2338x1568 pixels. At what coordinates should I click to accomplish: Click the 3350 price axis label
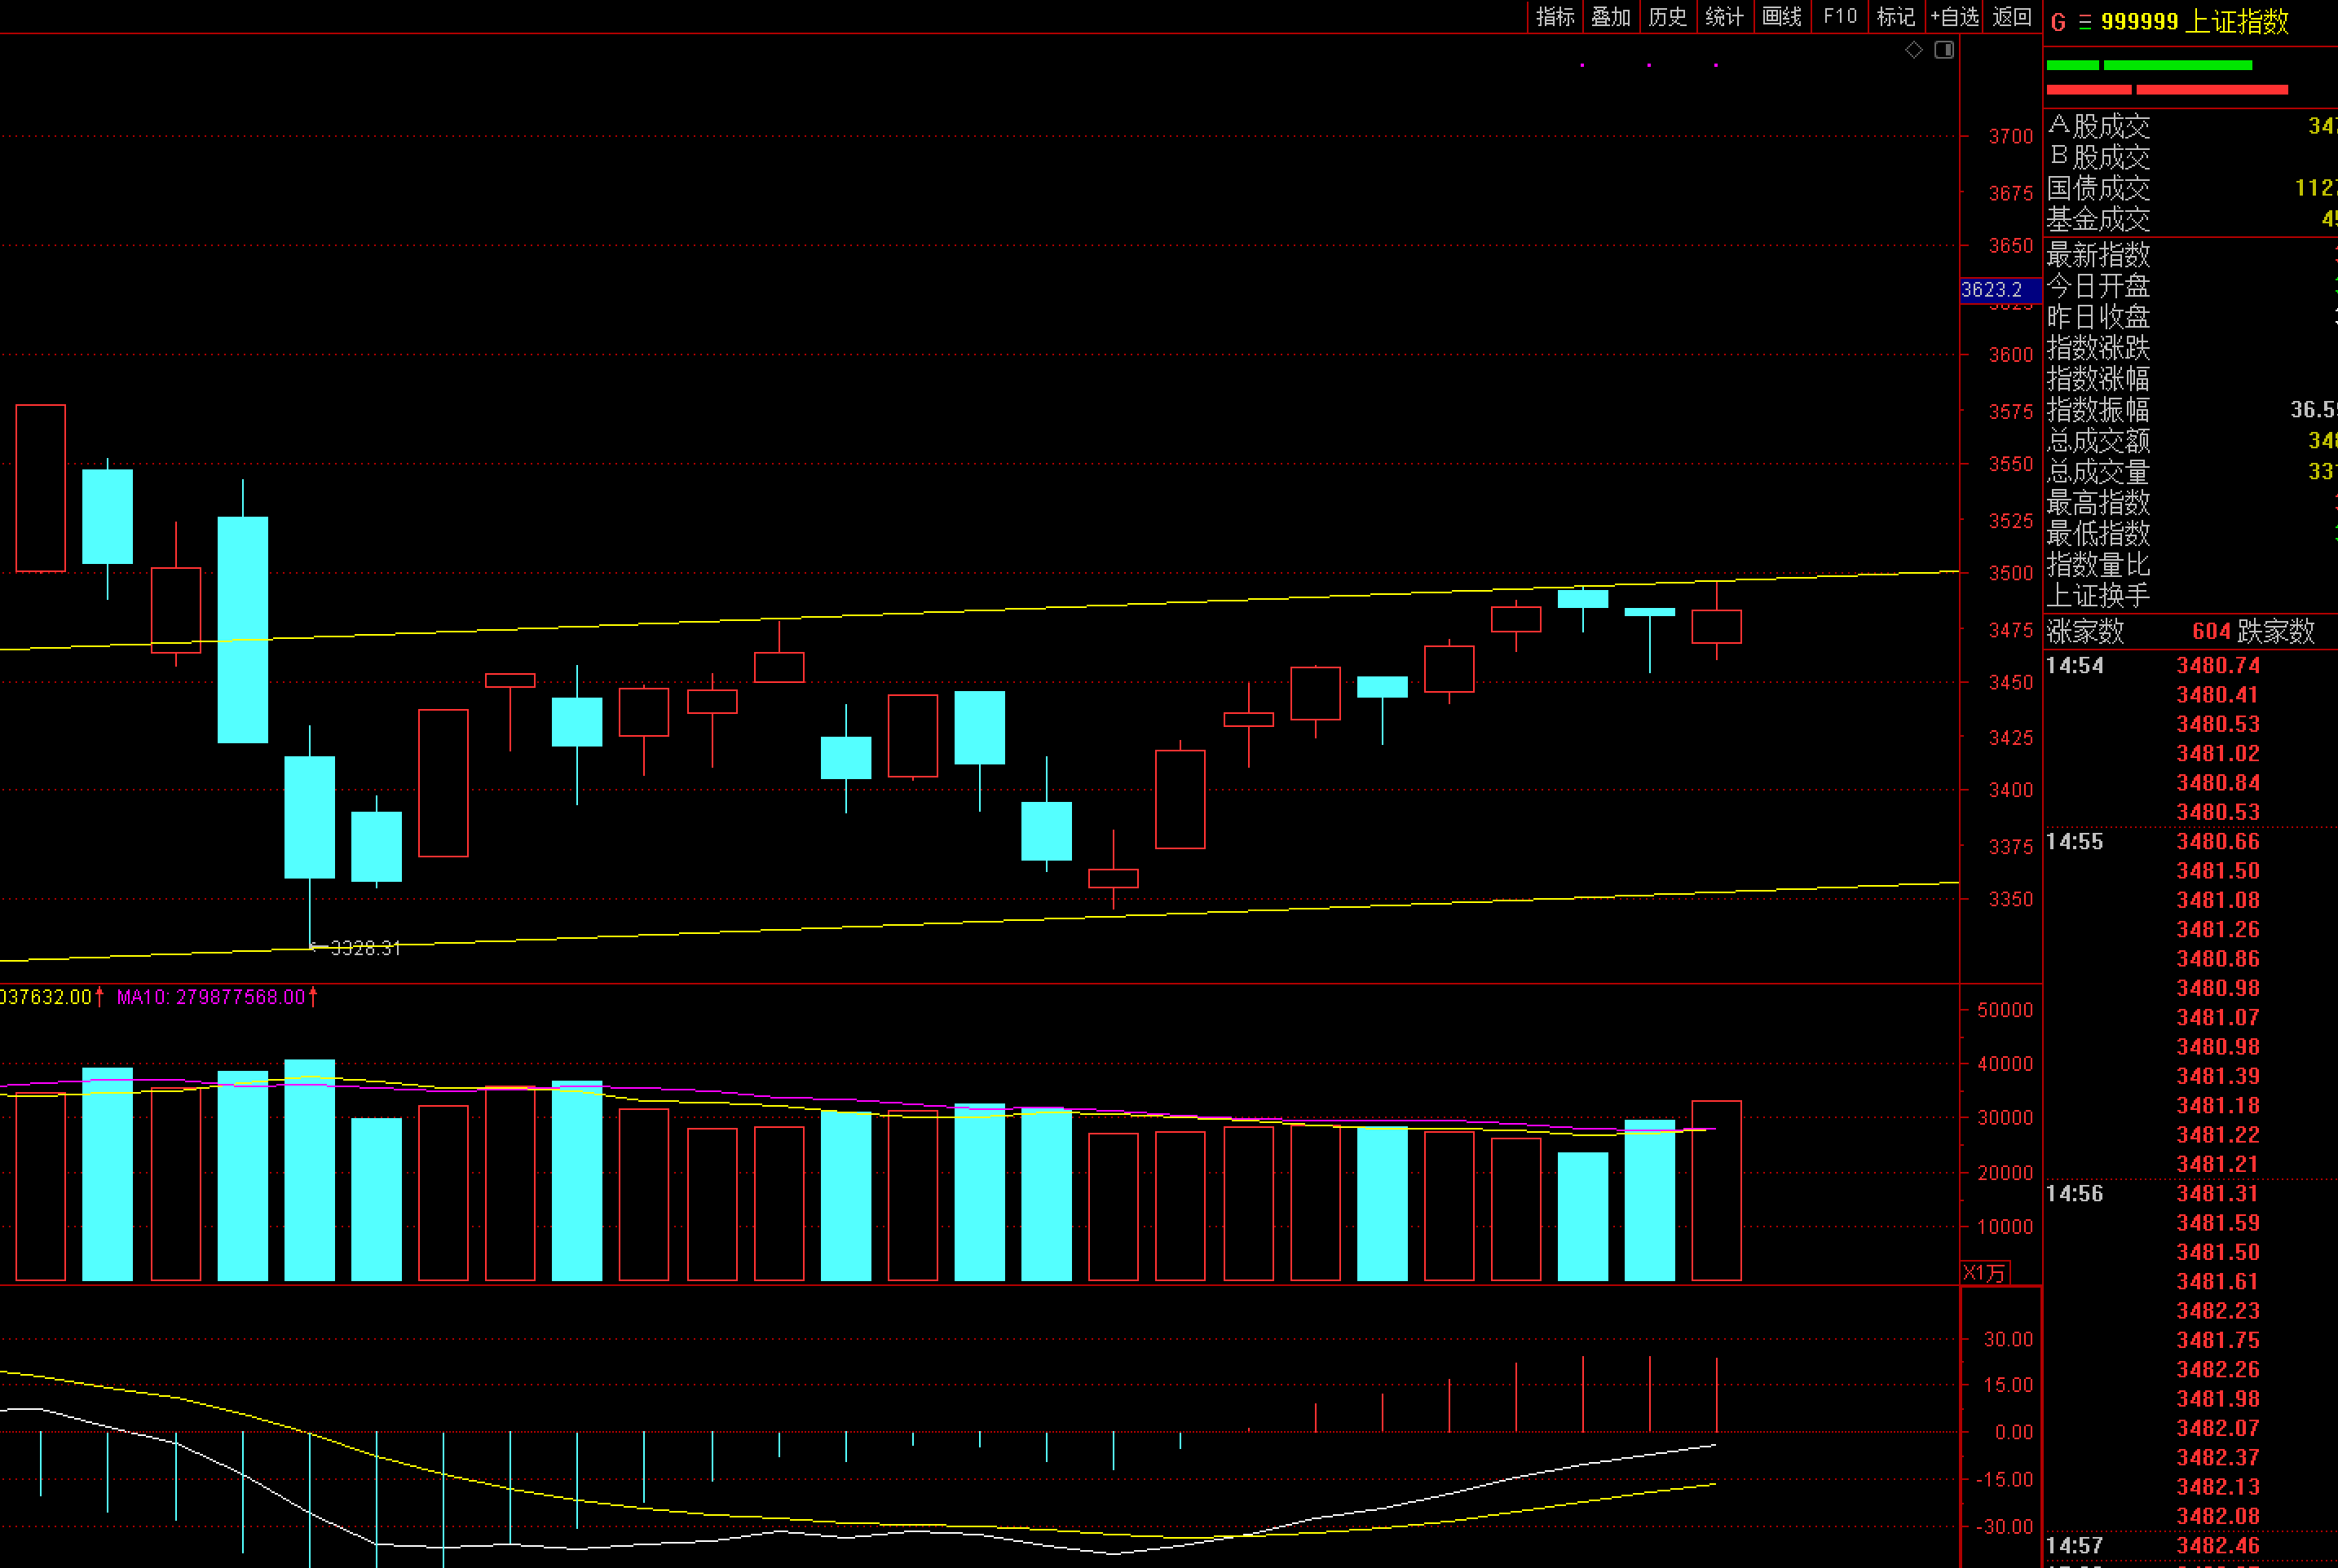pyautogui.click(x=2010, y=900)
